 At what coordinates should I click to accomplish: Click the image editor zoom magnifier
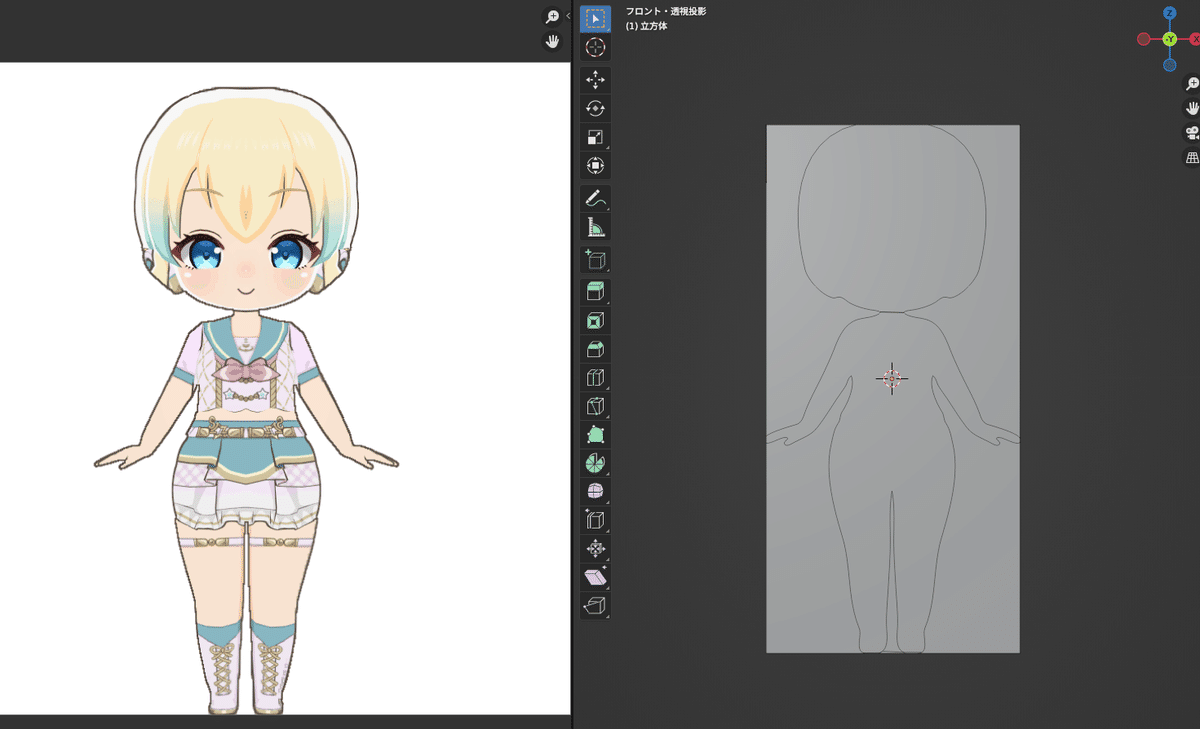pos(552,17)
